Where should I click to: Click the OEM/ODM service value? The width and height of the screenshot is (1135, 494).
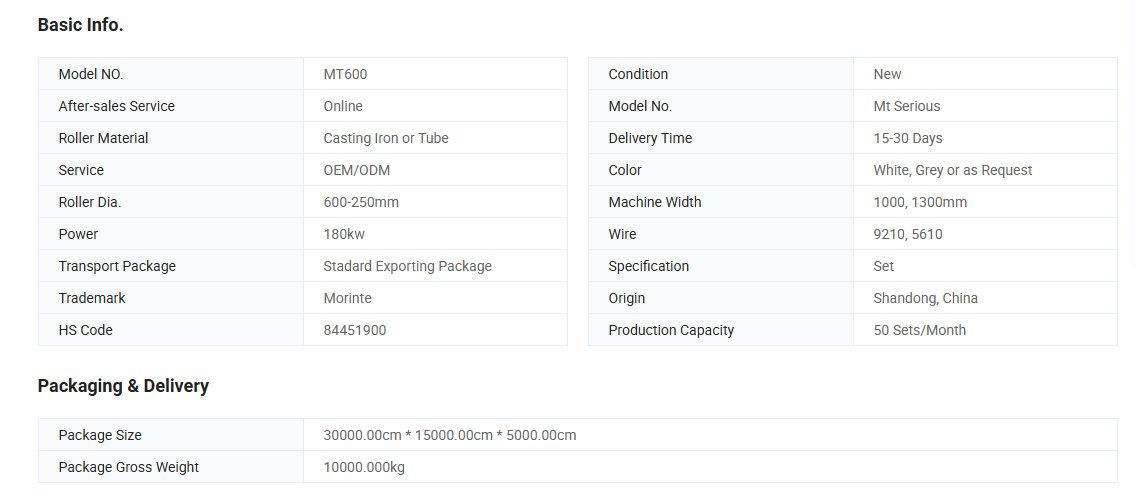[356, 170]
